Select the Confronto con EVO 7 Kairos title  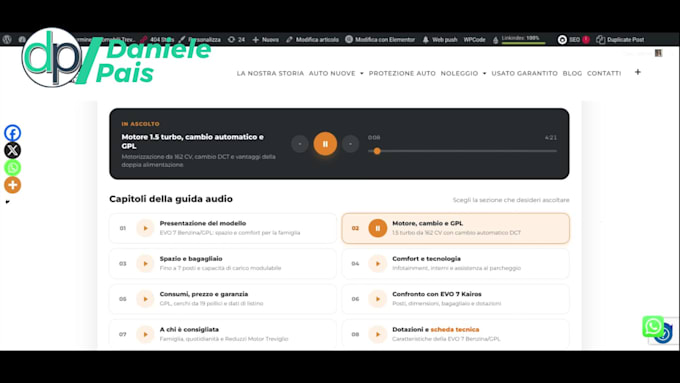[437, 294]
